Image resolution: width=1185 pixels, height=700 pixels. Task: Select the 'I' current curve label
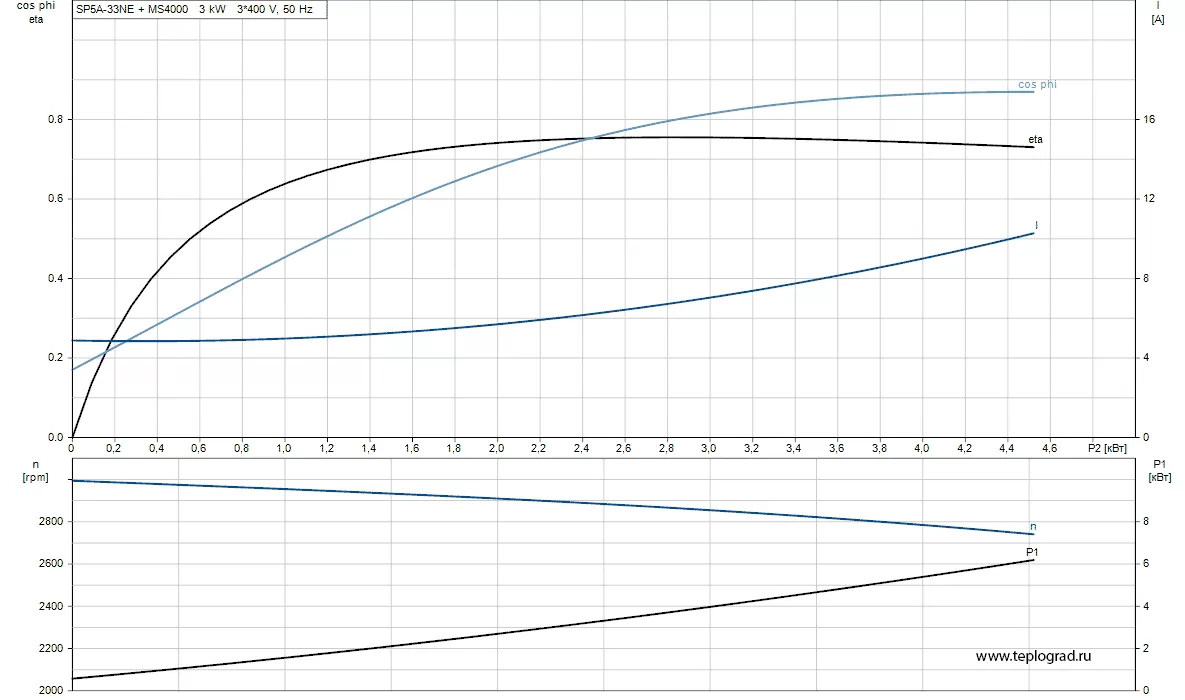(x=1036, y=226)
